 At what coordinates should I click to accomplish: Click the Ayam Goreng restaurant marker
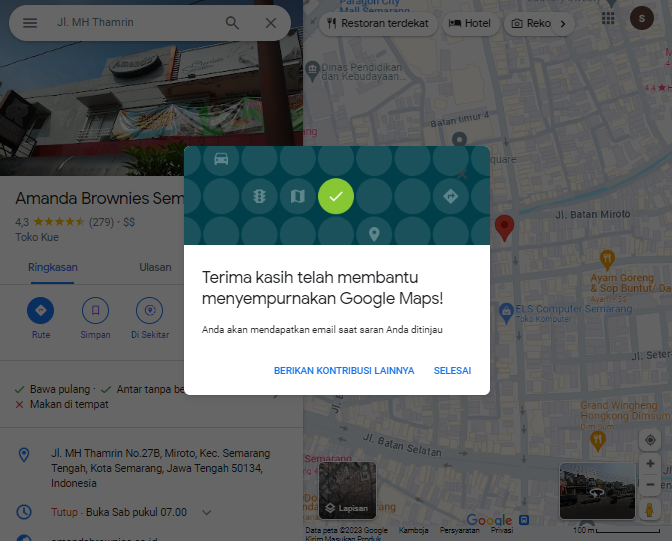607,259
